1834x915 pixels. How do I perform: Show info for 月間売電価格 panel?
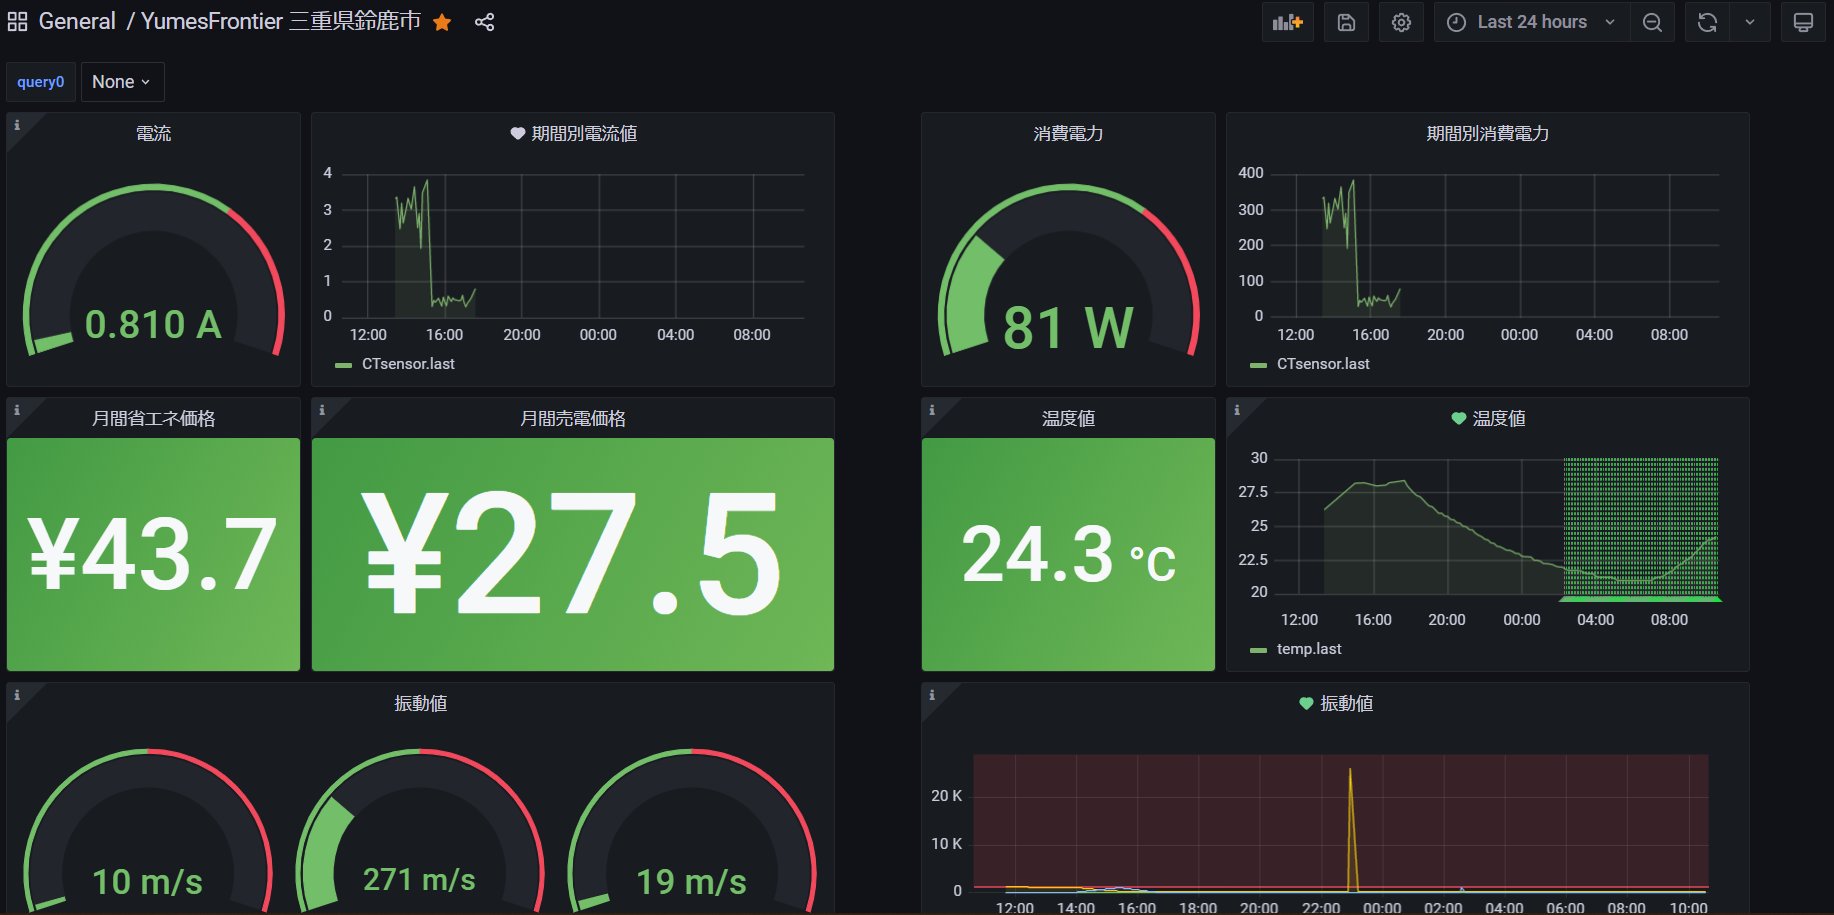point(322,410)
